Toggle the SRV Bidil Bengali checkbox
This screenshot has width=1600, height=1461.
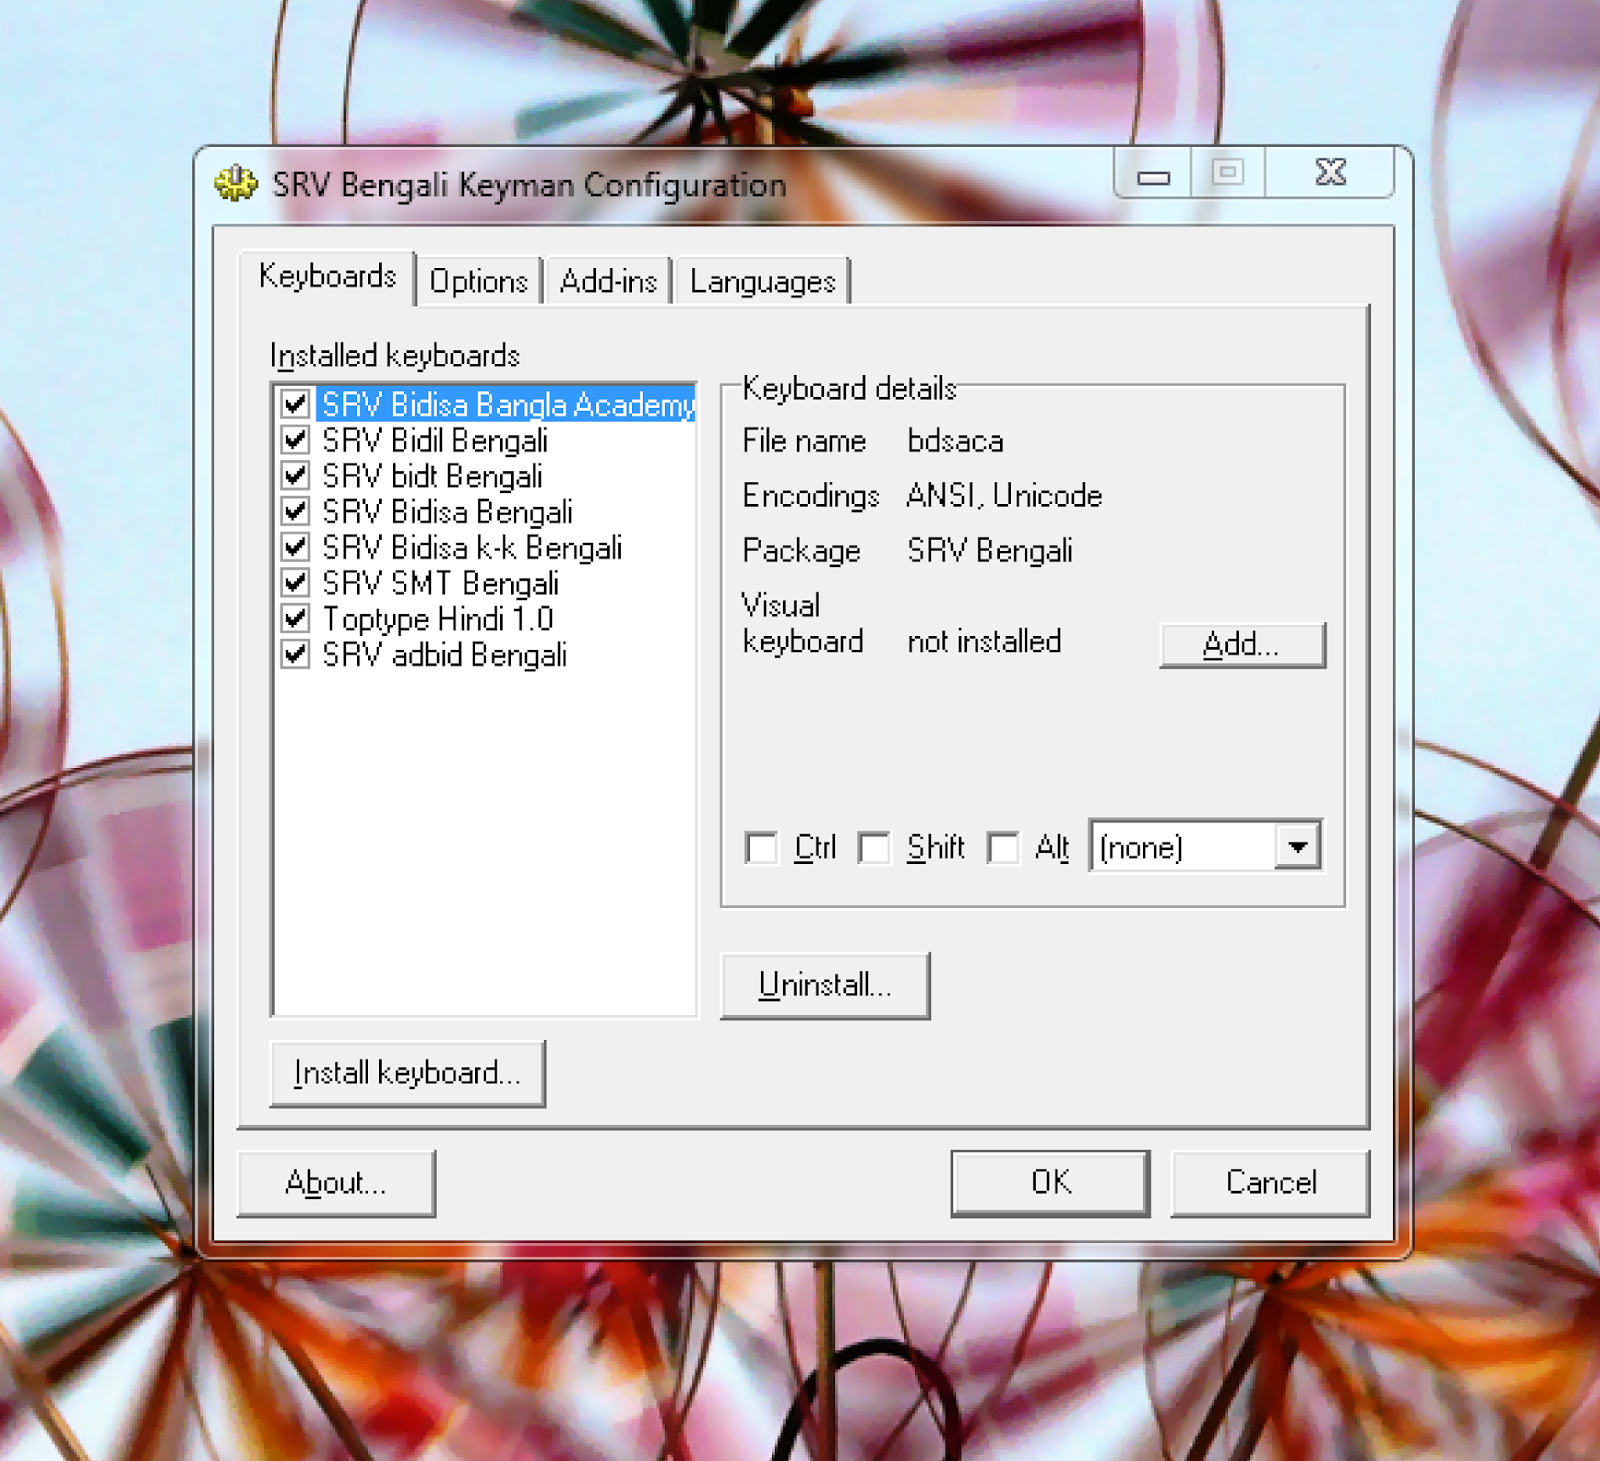295,440
